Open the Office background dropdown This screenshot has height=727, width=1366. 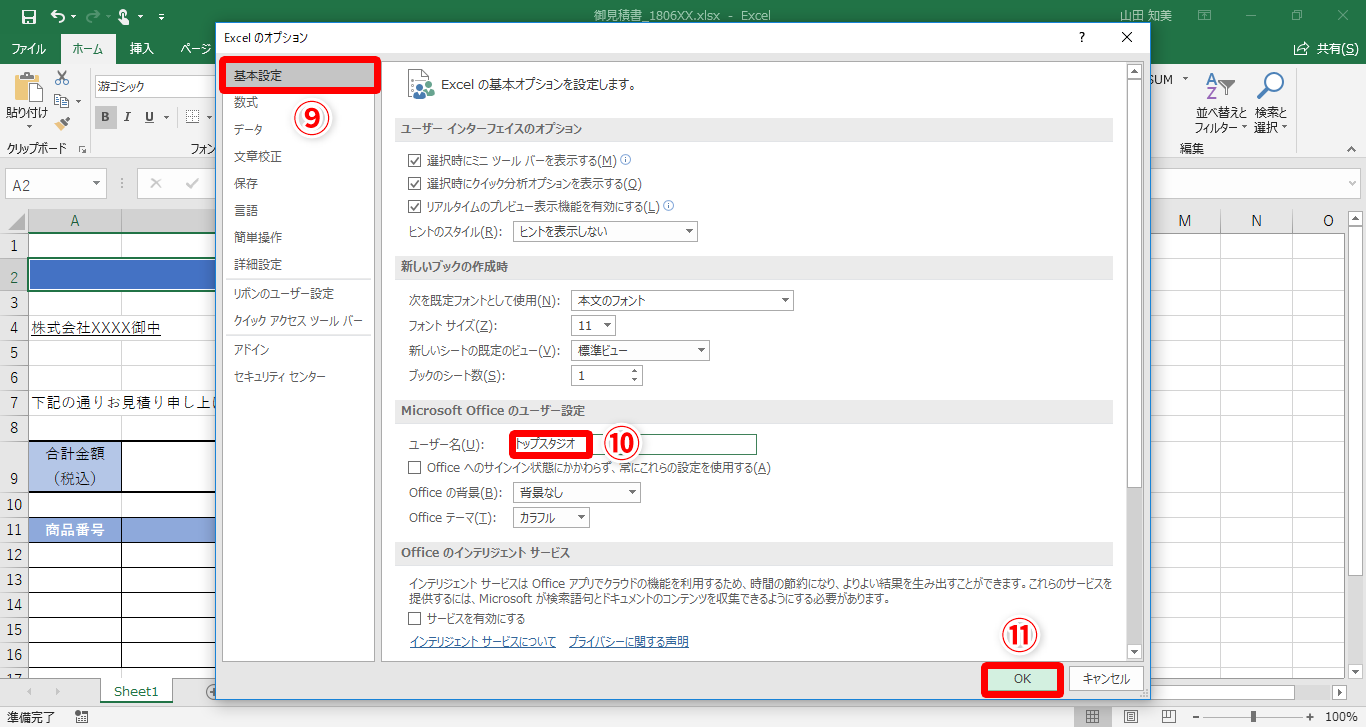point(576,493)
